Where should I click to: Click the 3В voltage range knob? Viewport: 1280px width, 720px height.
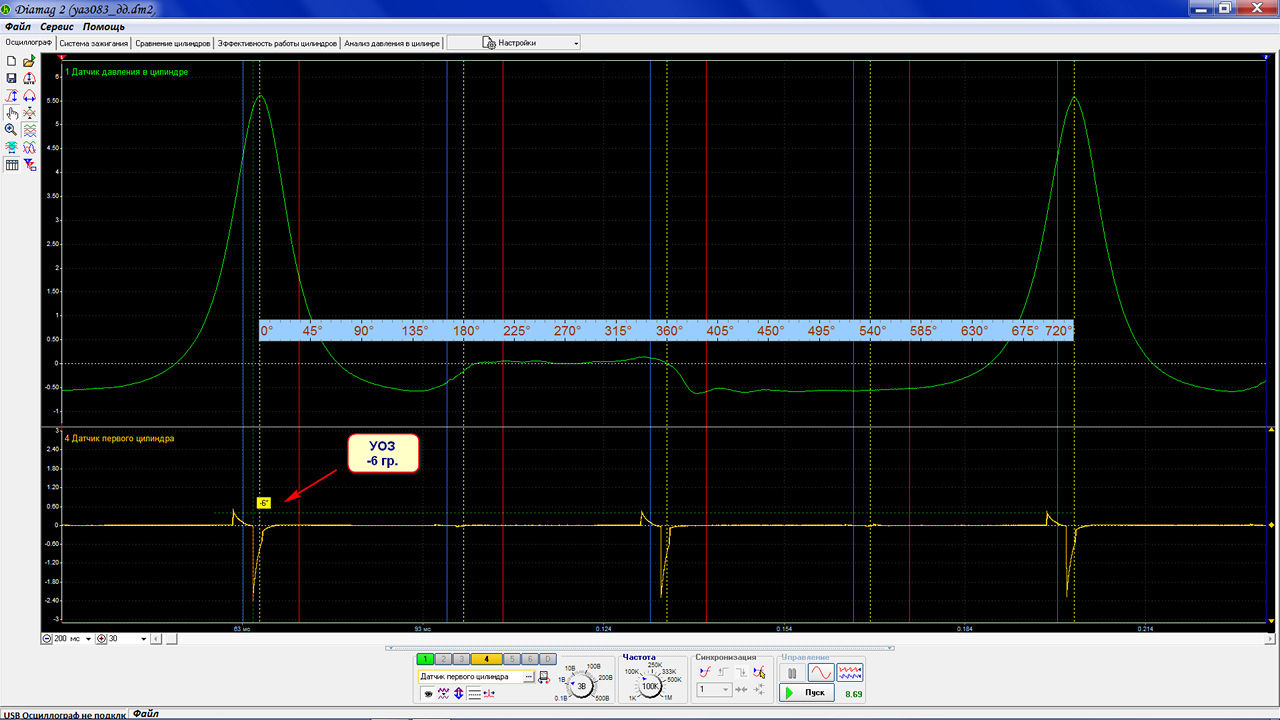(x=582, y=686)
